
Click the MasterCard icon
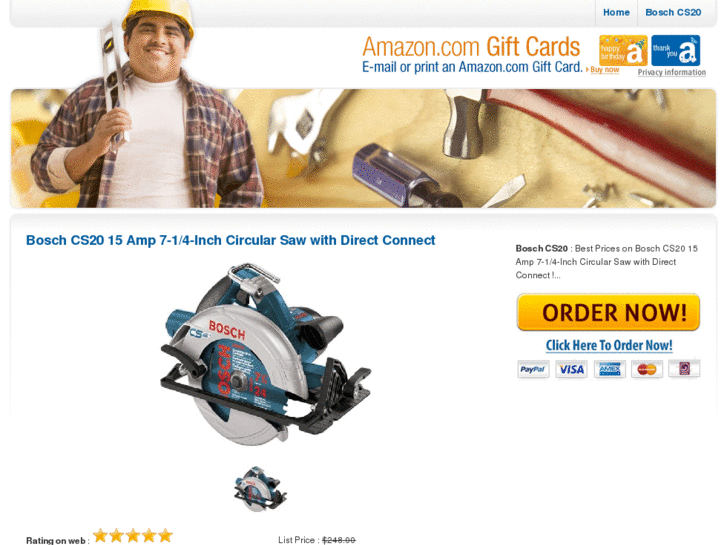[x=647, y=369]
